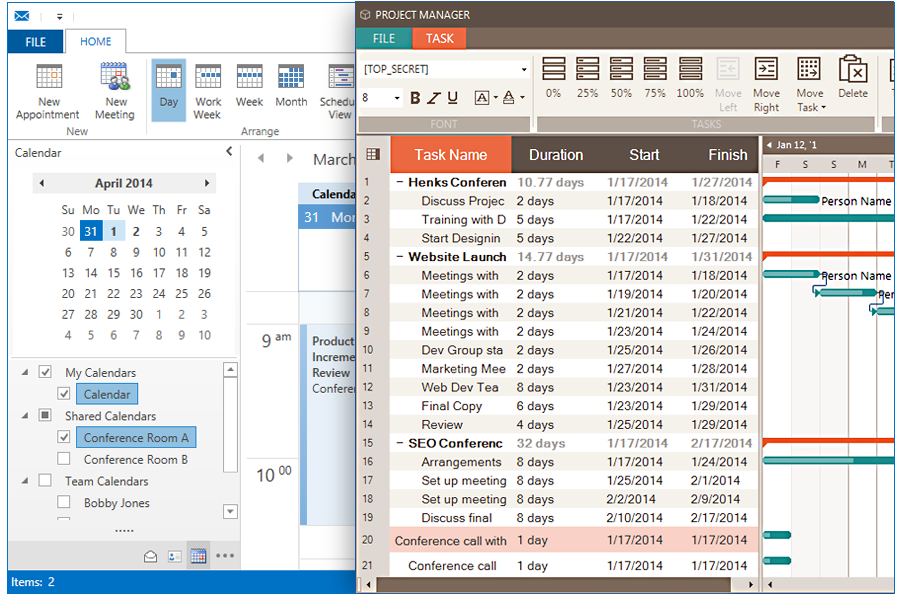Check Bobby Jones calendar checkbox
The width and height of the screenshot is (900, 594).
click(x=64, y=502)
